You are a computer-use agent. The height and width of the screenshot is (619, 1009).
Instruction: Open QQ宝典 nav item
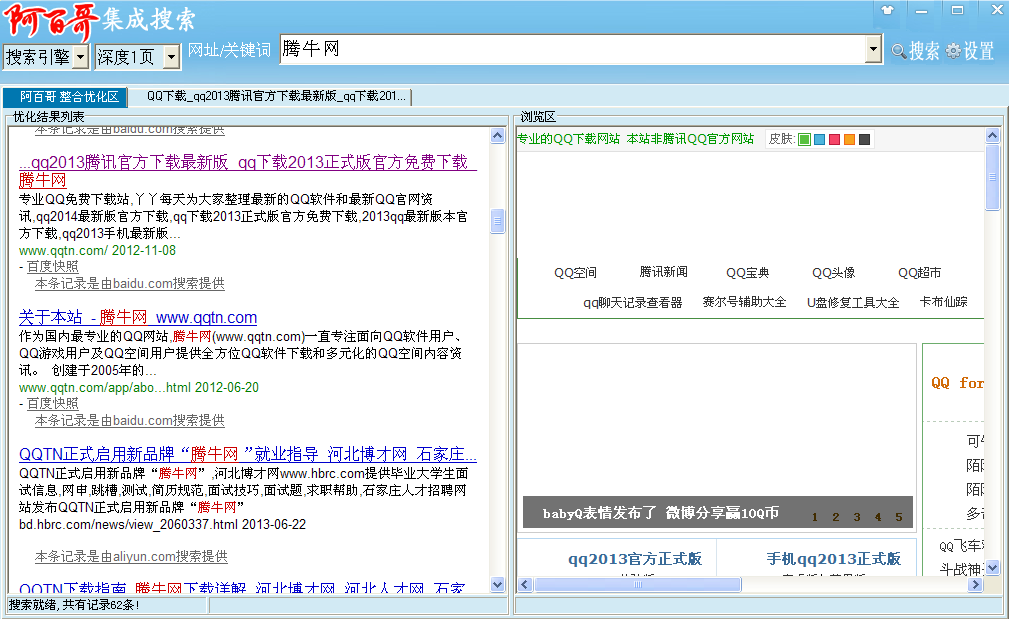tap(748, 273)
